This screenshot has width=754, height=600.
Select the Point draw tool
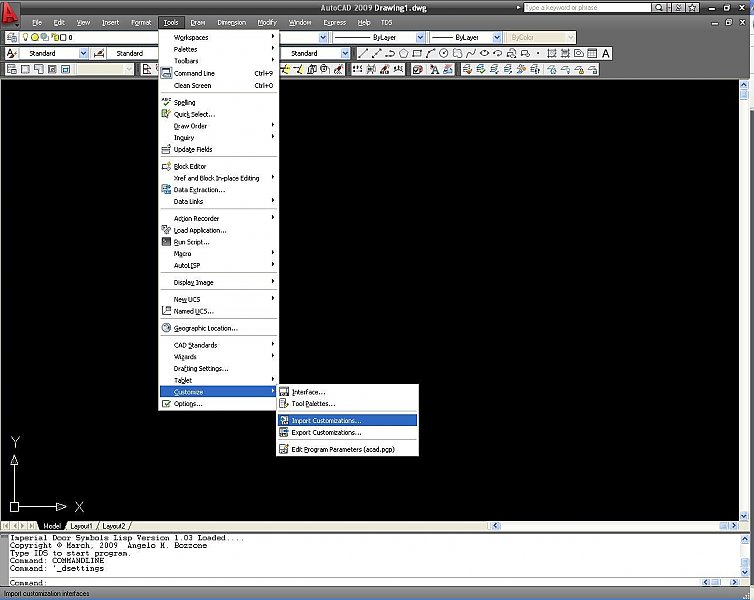(538, 53)
